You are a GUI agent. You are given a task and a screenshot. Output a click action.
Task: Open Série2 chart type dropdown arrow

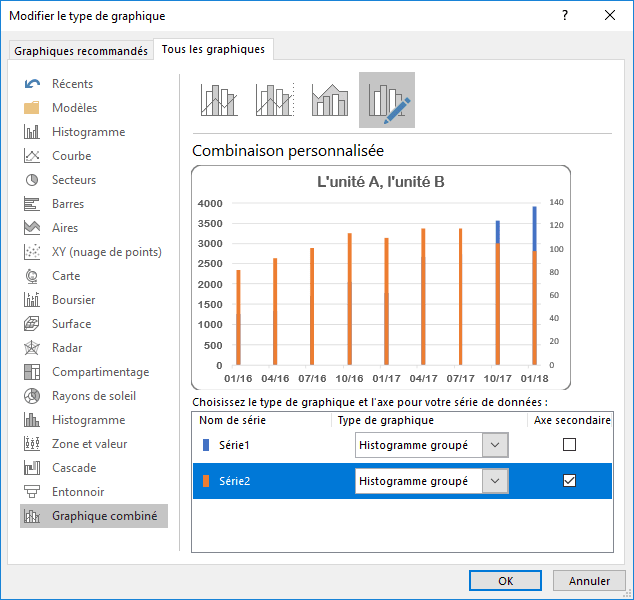[495, 481]
